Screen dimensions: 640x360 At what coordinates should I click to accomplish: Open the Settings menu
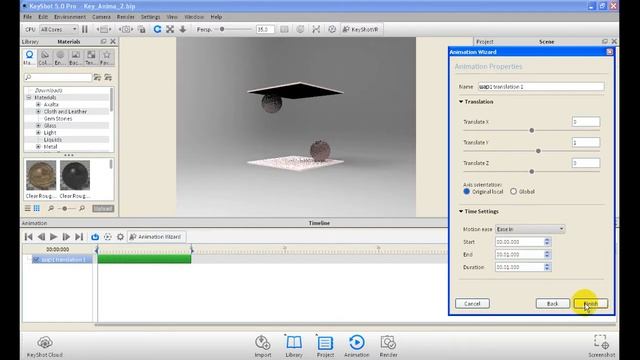[x=150, y=17]
